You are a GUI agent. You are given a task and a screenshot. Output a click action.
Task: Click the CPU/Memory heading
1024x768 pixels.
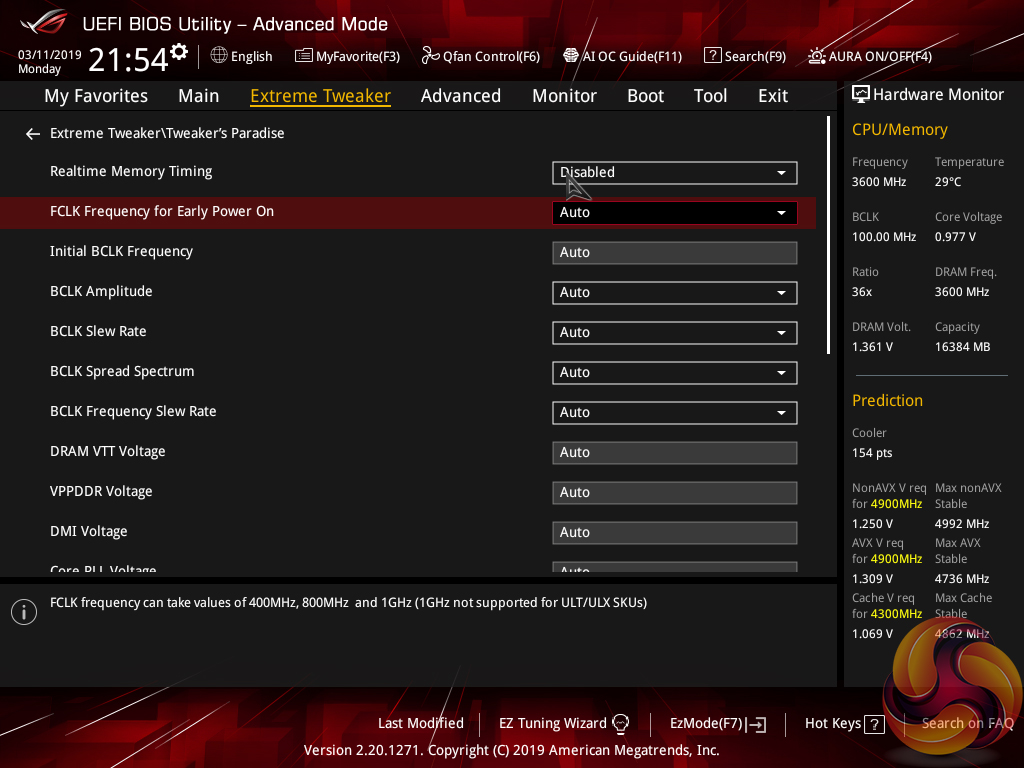pos(899,129)
